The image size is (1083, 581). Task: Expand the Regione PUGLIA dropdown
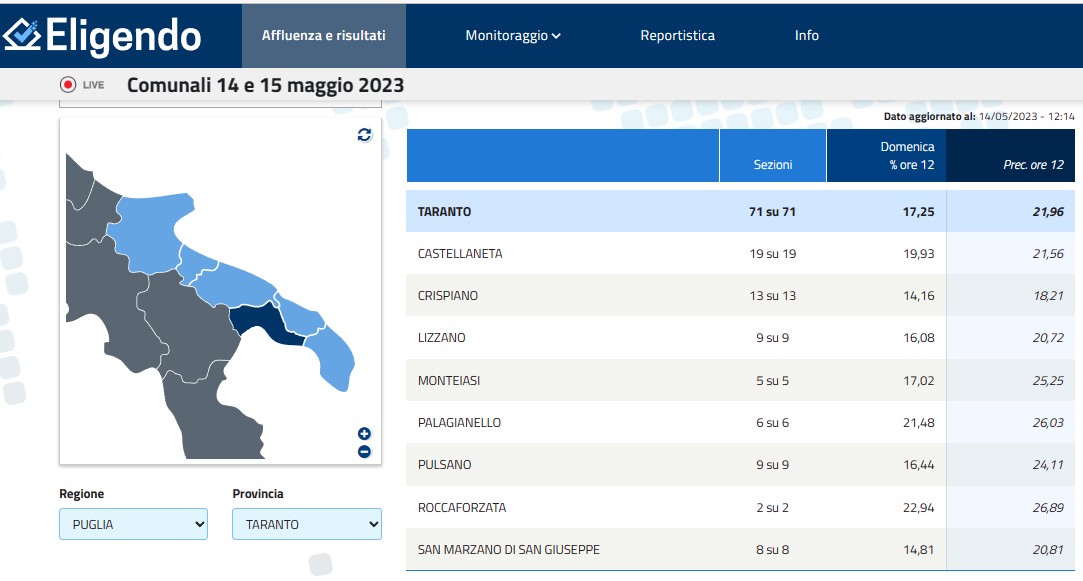[x=133, y=524]
